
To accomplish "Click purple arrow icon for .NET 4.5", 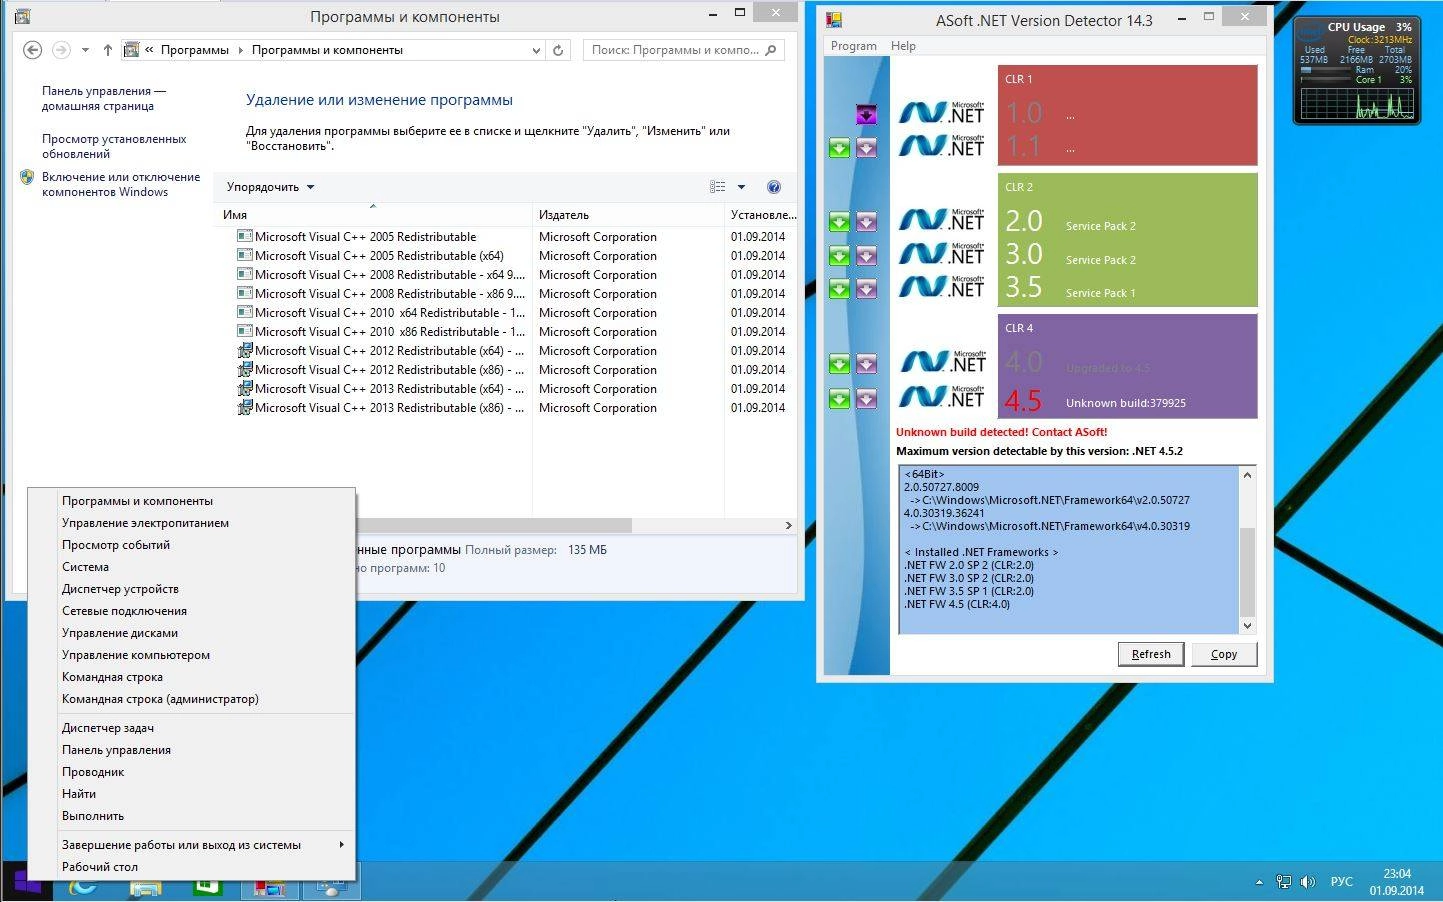I will (866, 399).
